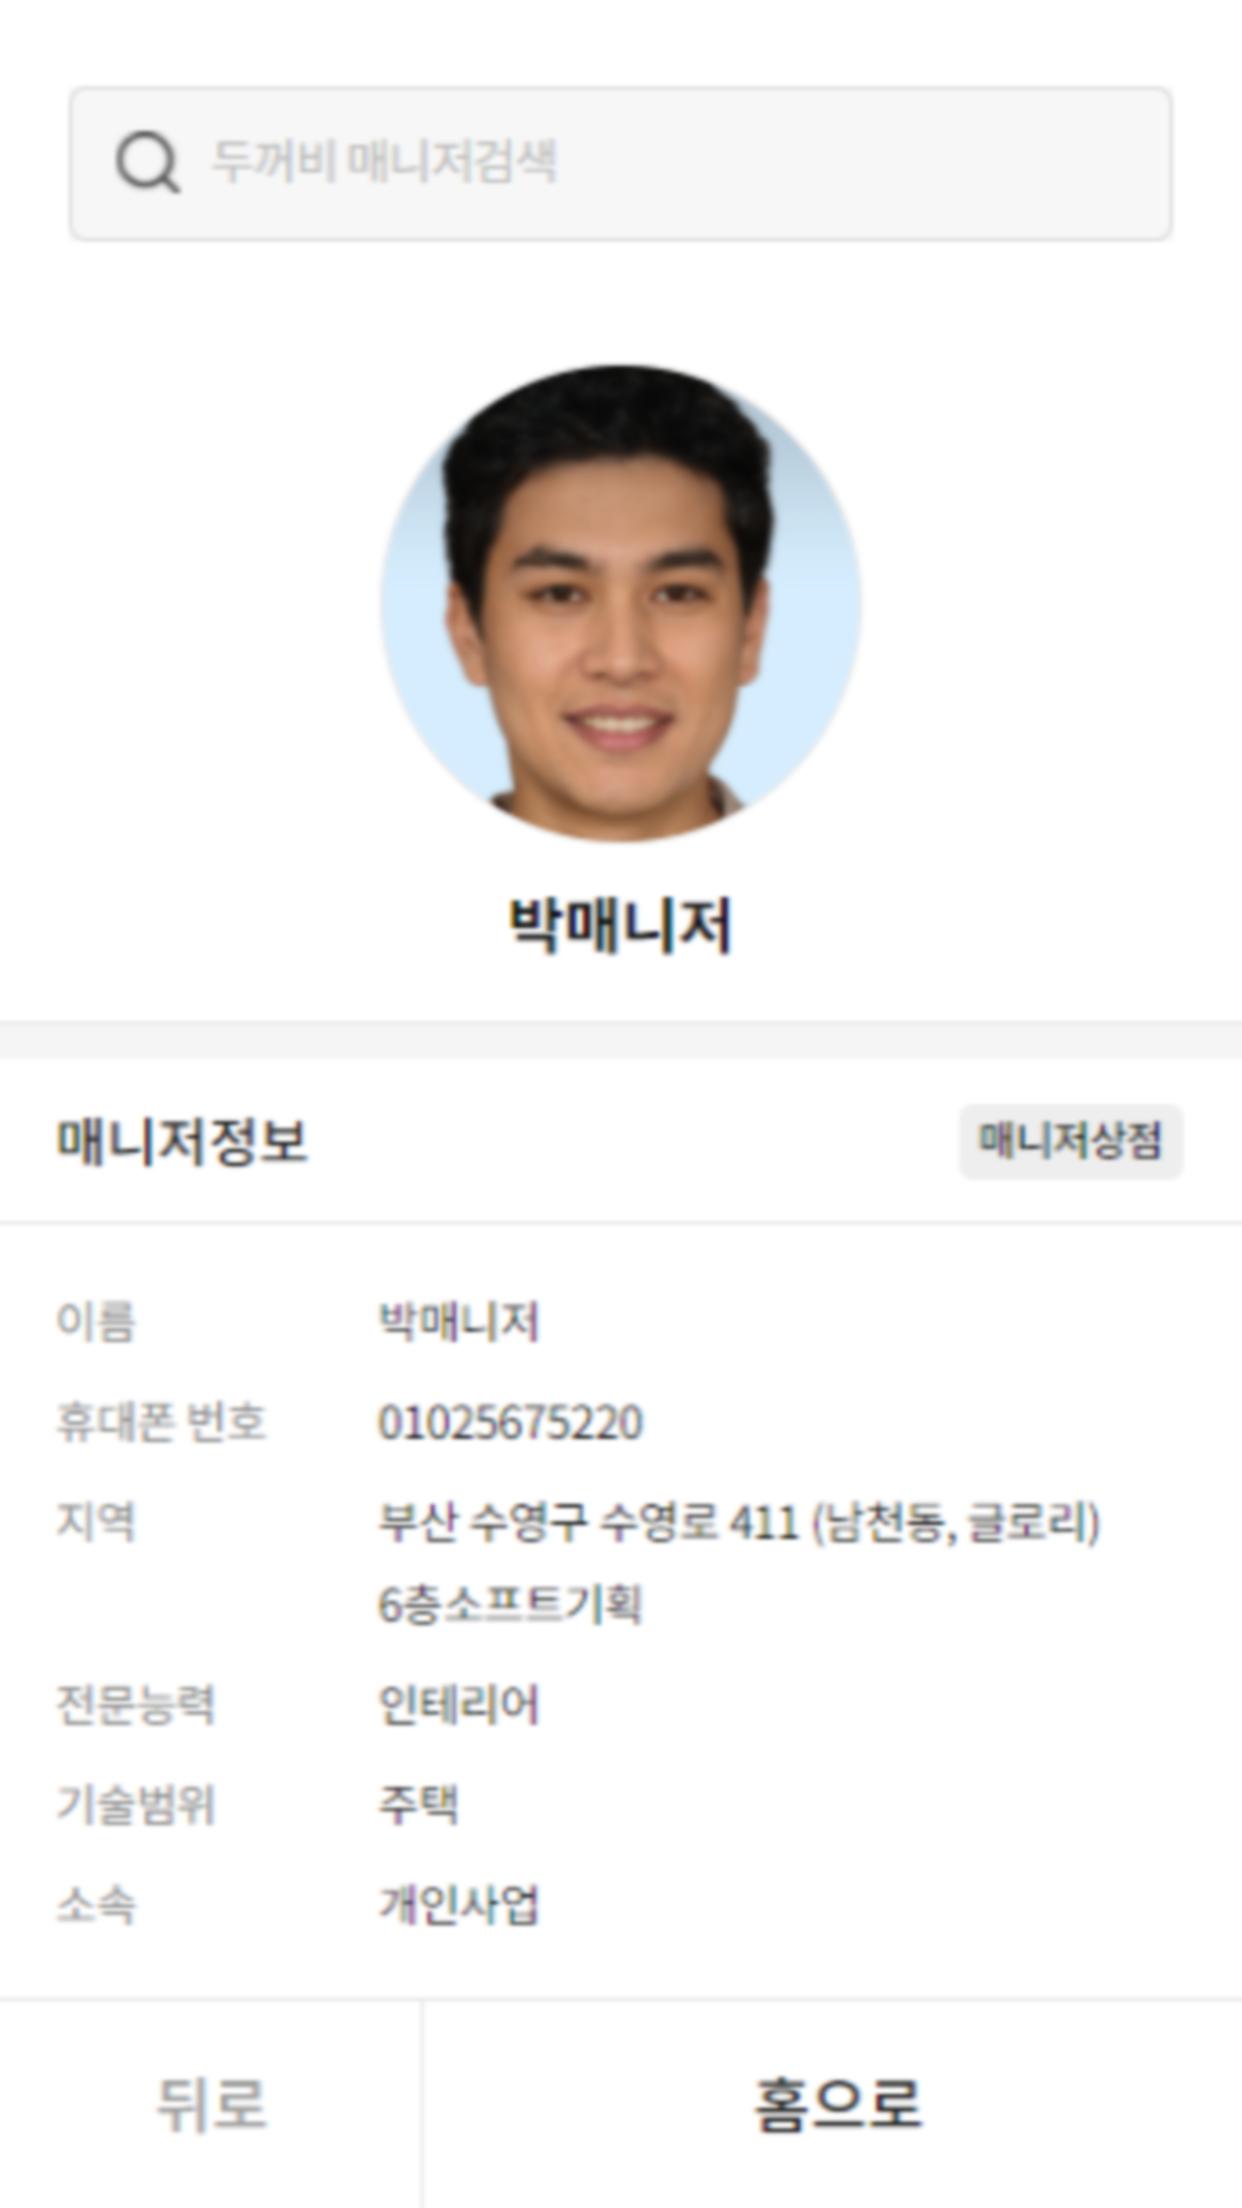Viewport: 1242px width, 2208px height.
Task: Select the 전문능력 field label
Action: (136, 1704)
